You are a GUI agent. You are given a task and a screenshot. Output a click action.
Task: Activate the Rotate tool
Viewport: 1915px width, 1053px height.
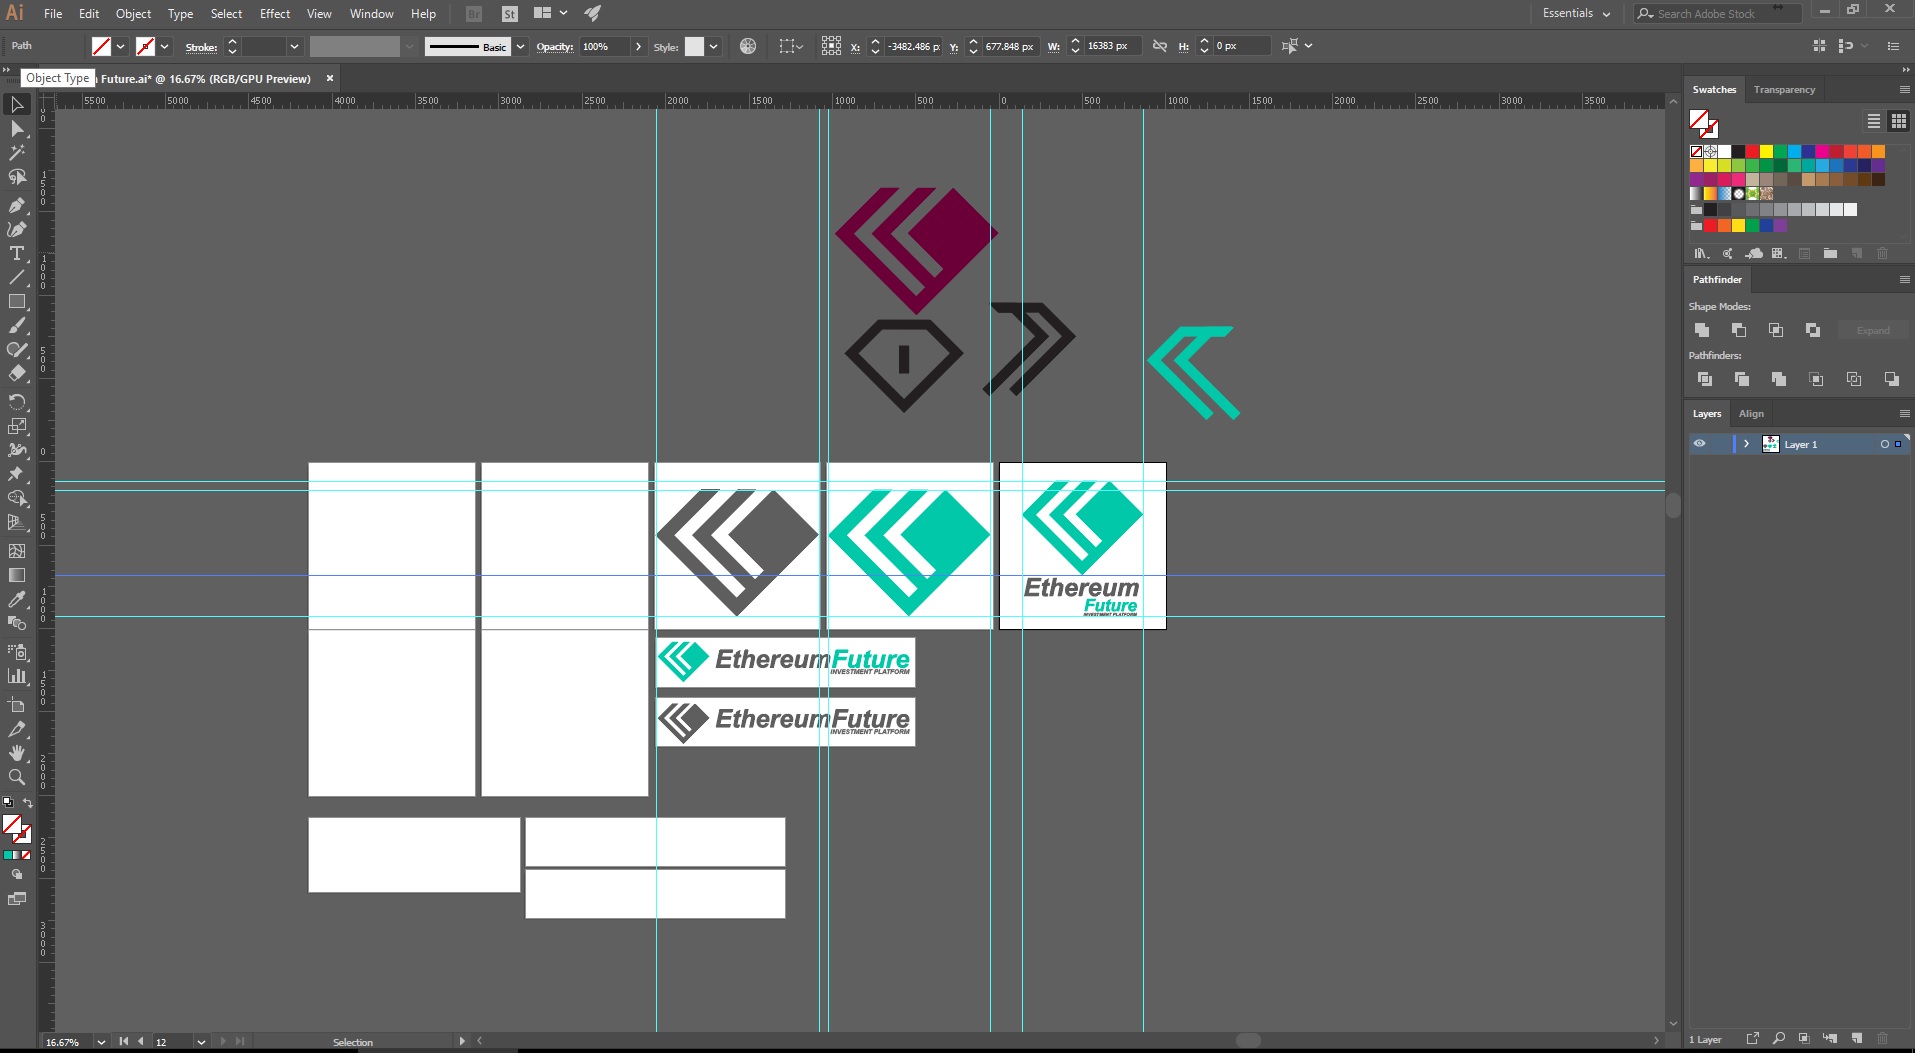click(17, 401)
